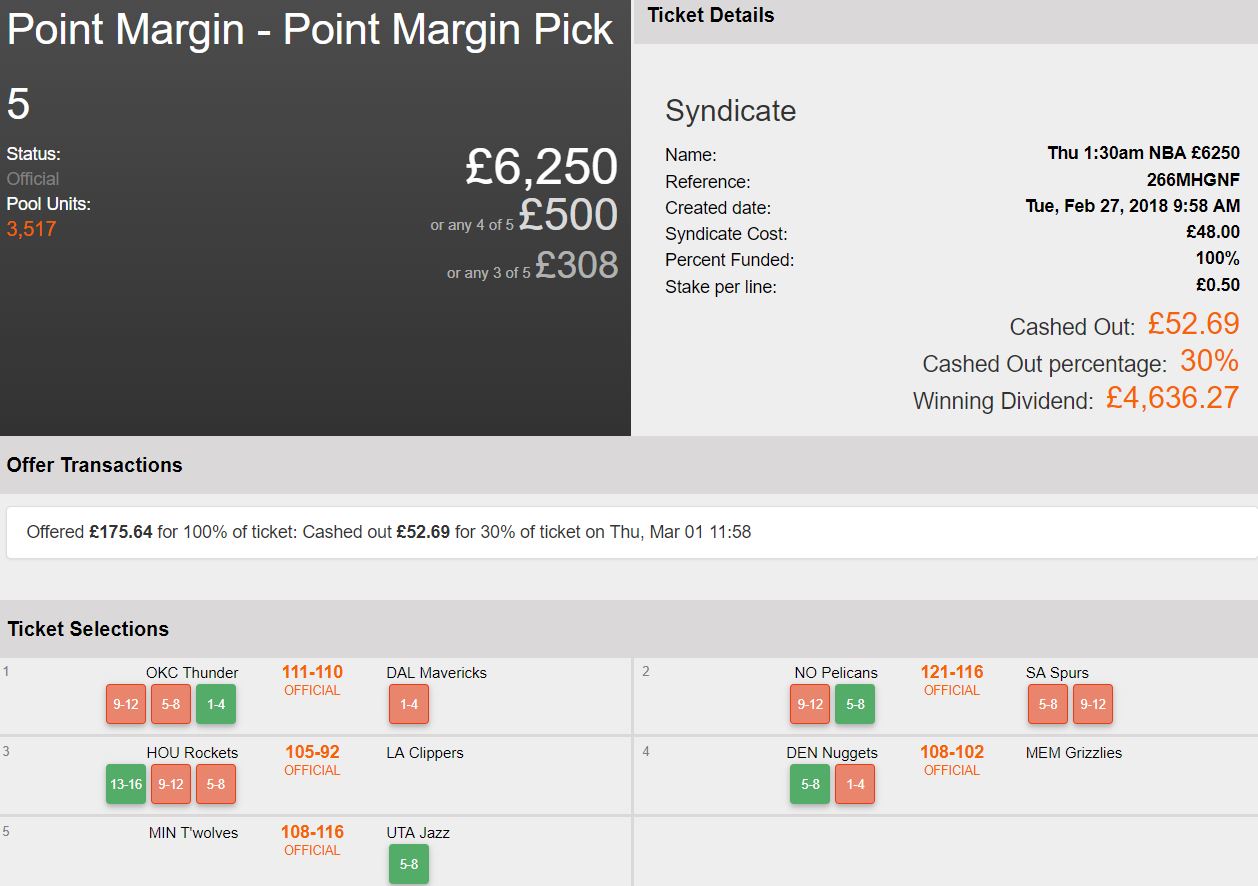Click DAL Mavericks' 1-4 margin badge
This screenshot has width=1258, height=886.
(409, 704)
